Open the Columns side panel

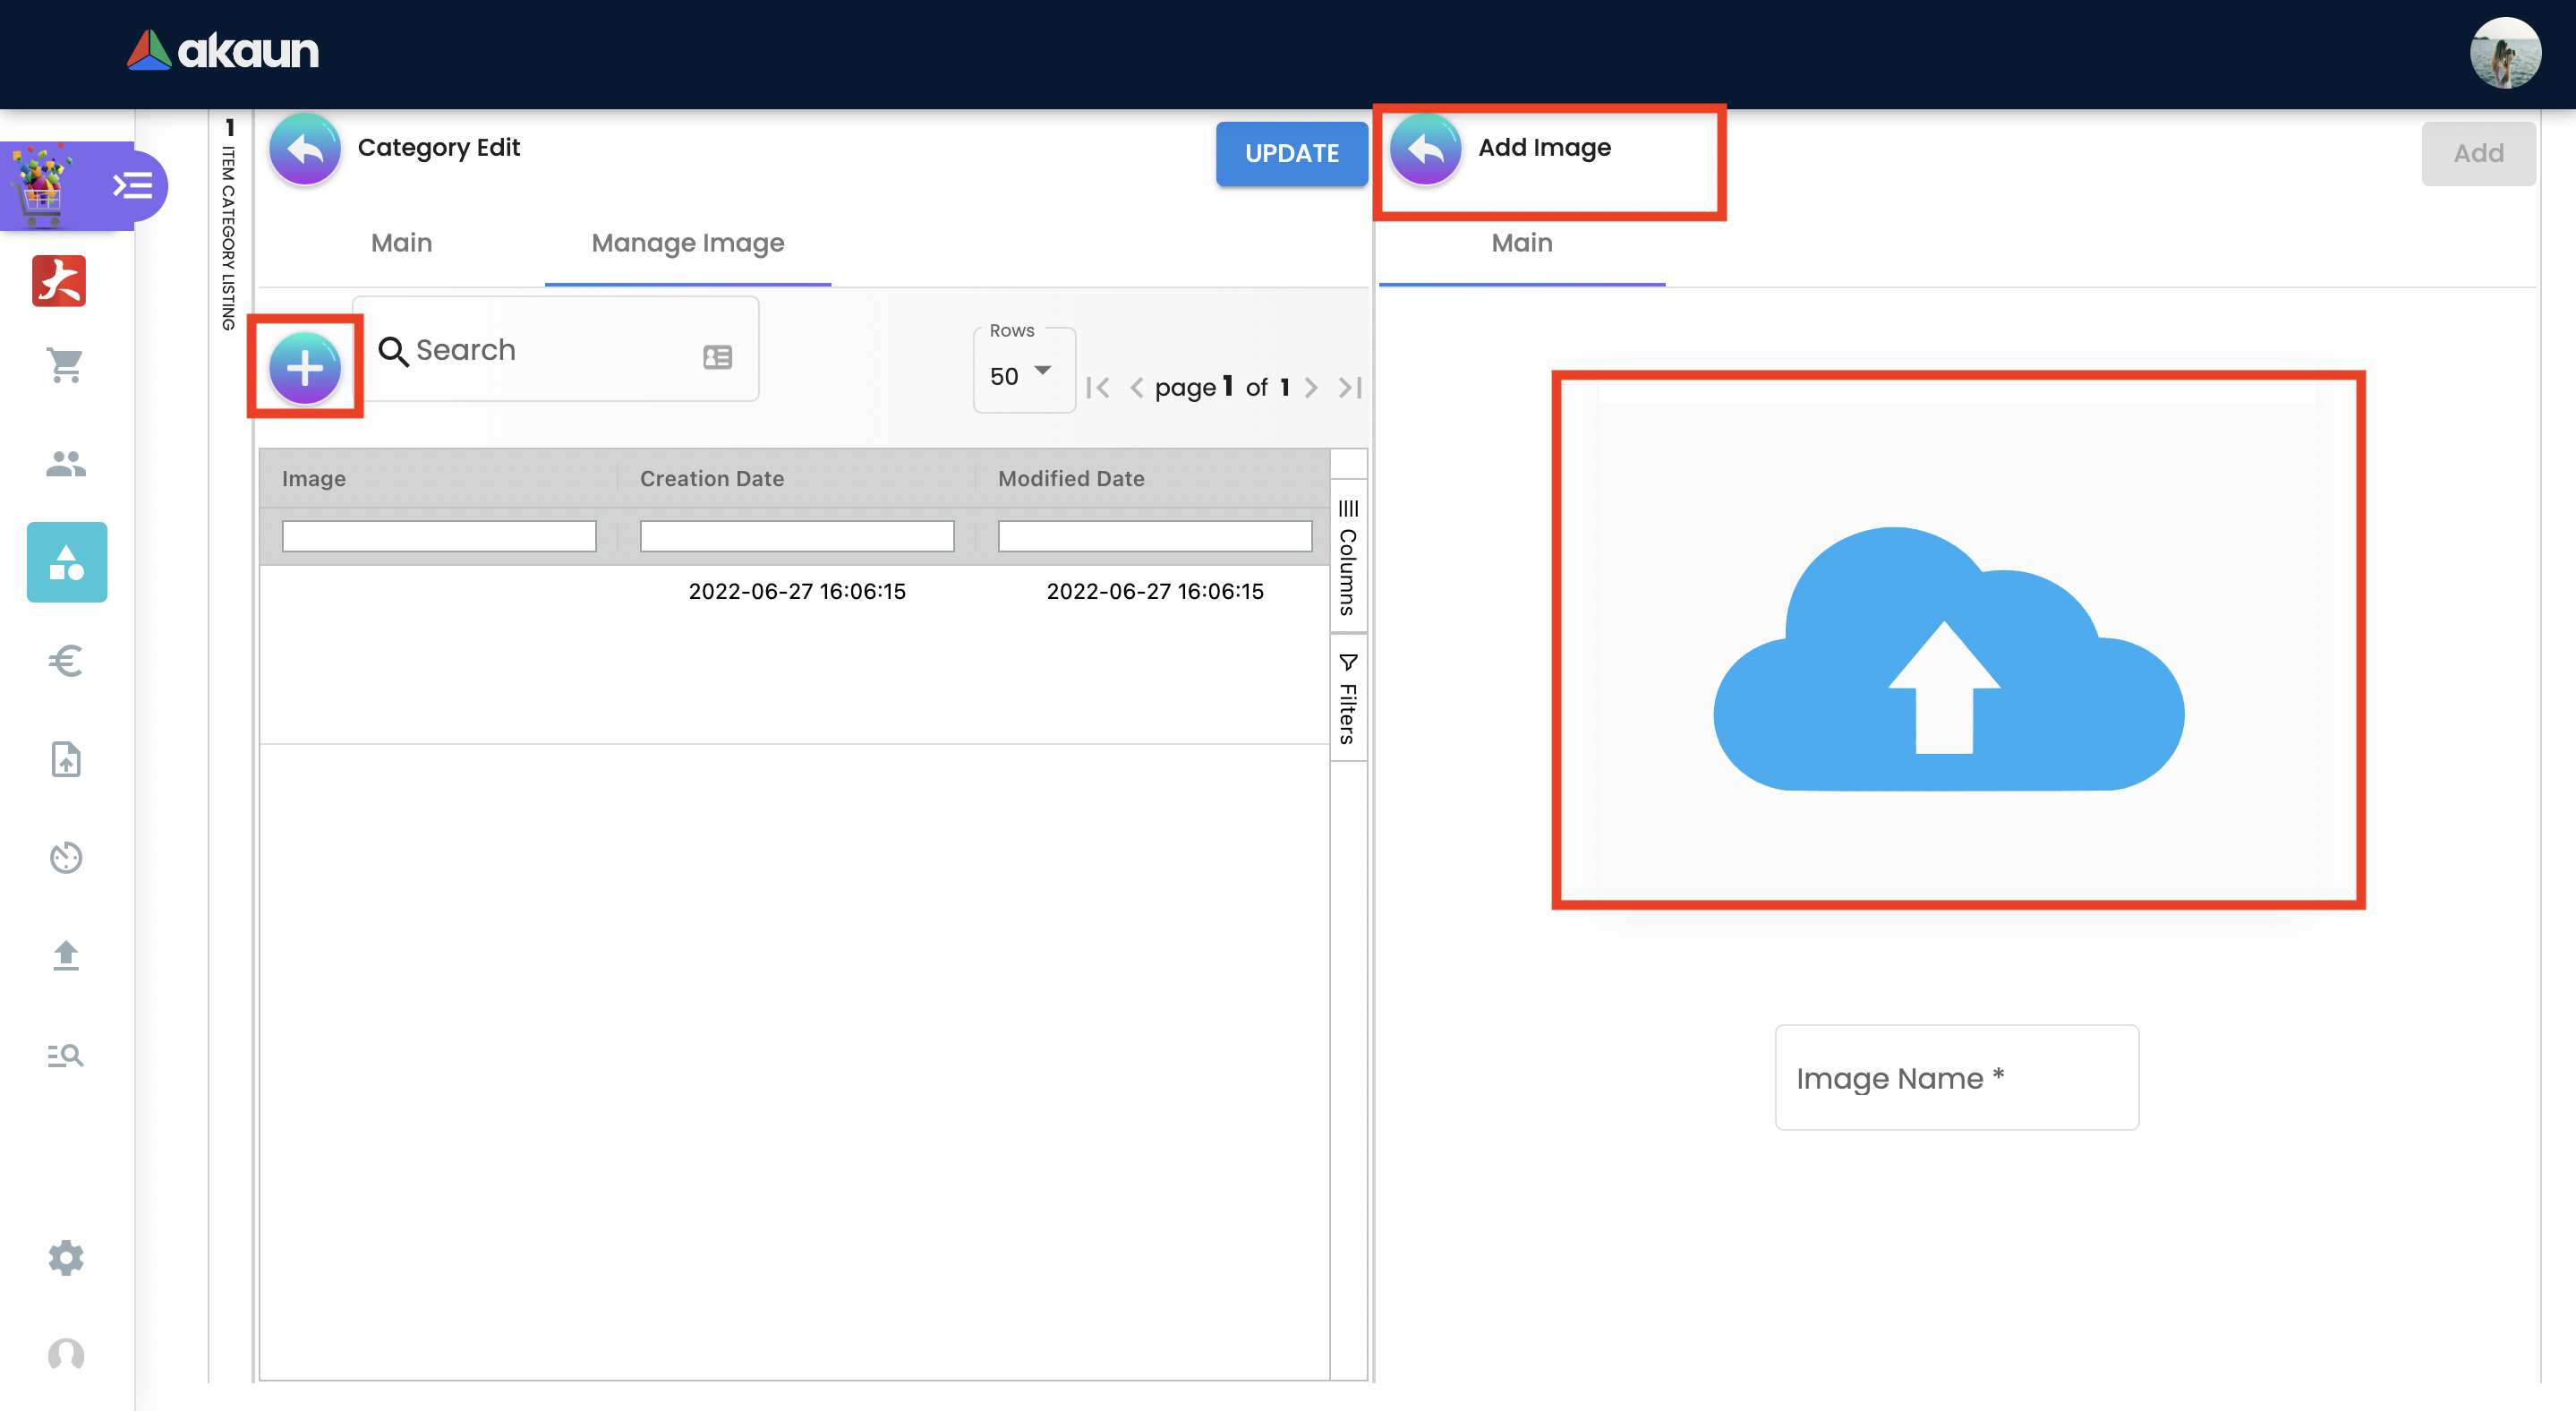click(x=1348, y=558)
